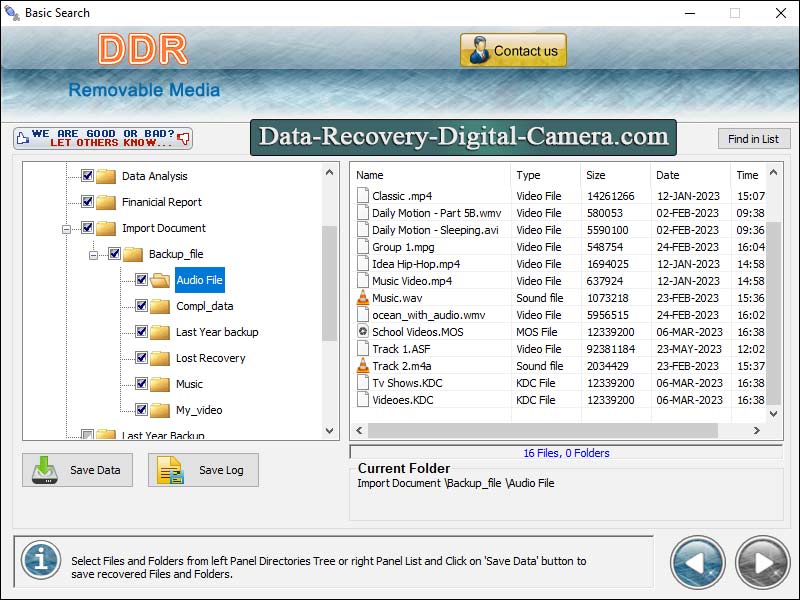Click the VLC cone icon beside Track 2.m4a
800x600 pixels.
click(363, 366)
